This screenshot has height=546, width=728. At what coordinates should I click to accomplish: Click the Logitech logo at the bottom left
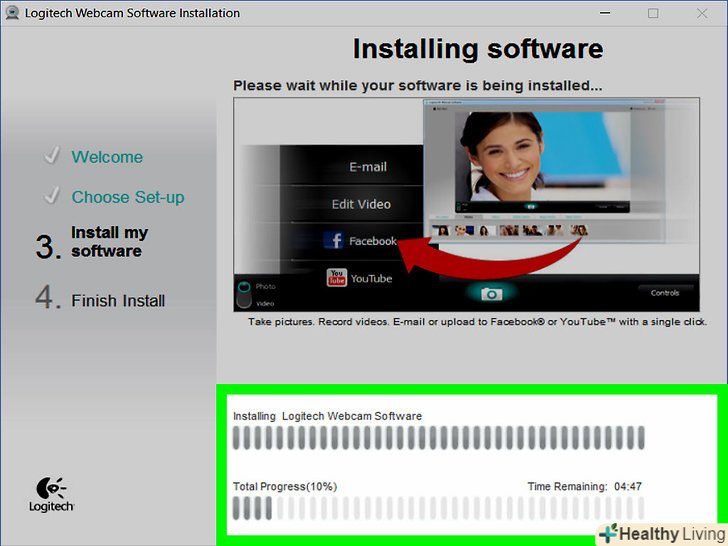[x=51, y=494]
